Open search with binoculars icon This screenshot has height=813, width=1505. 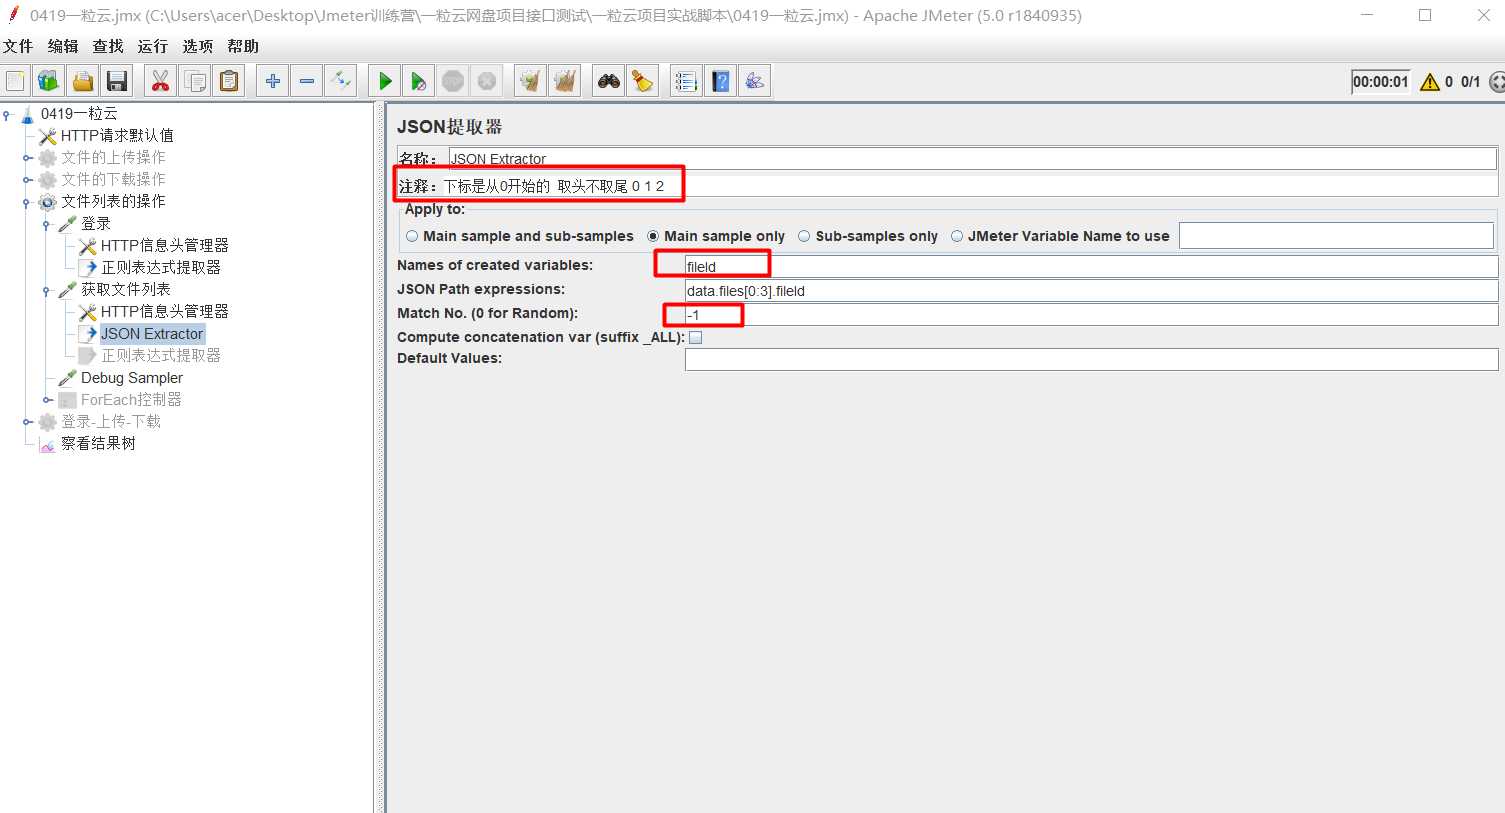[609, 81]
